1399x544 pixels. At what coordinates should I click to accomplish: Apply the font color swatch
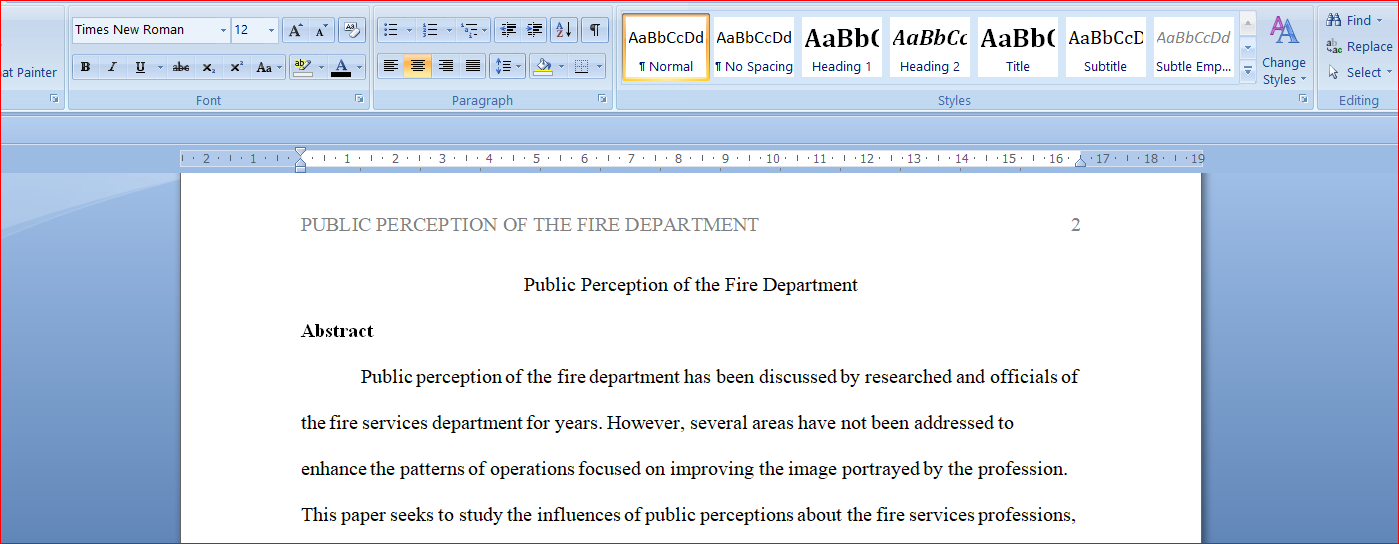pyautogui.click(x=341, y=67)
